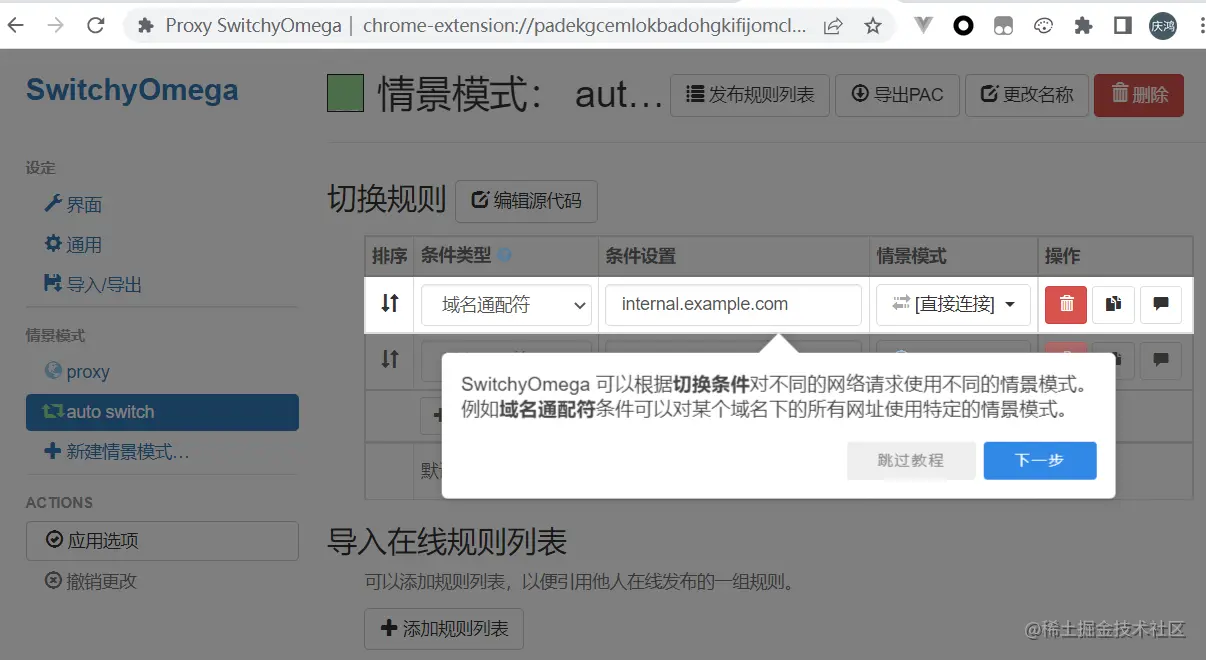Discard changes with 撤销更改

pyautogui.click(x=91, y=581)
